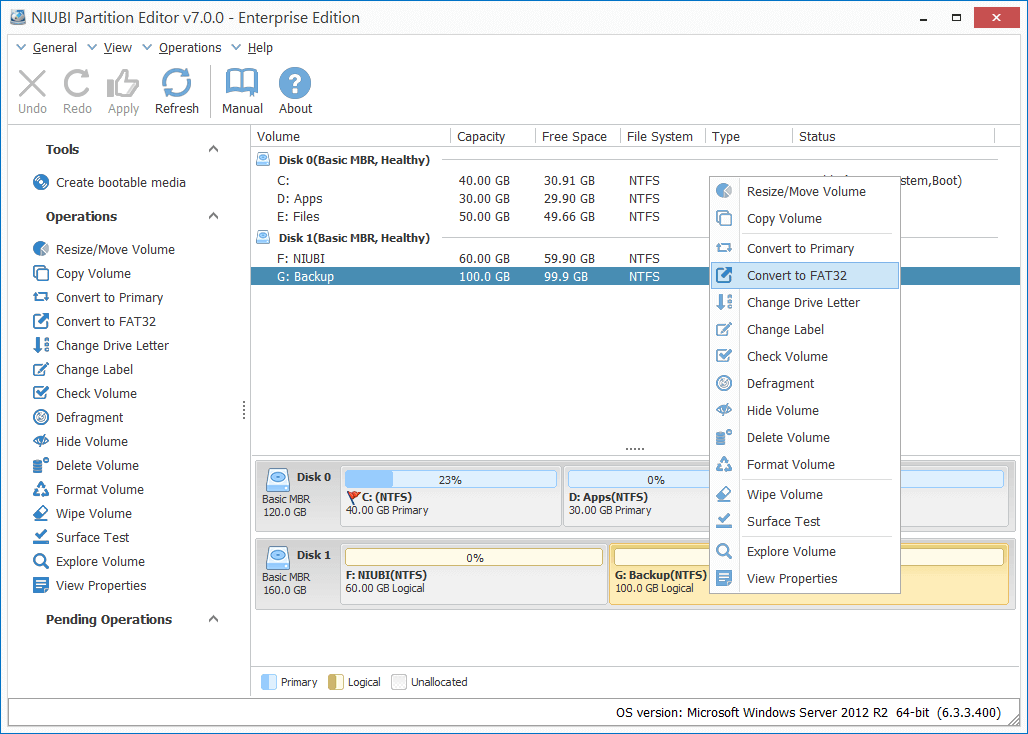The image size is (1028, 734).
Task: Click Create bootable media icon in sidebar
Action: point(41,182)
